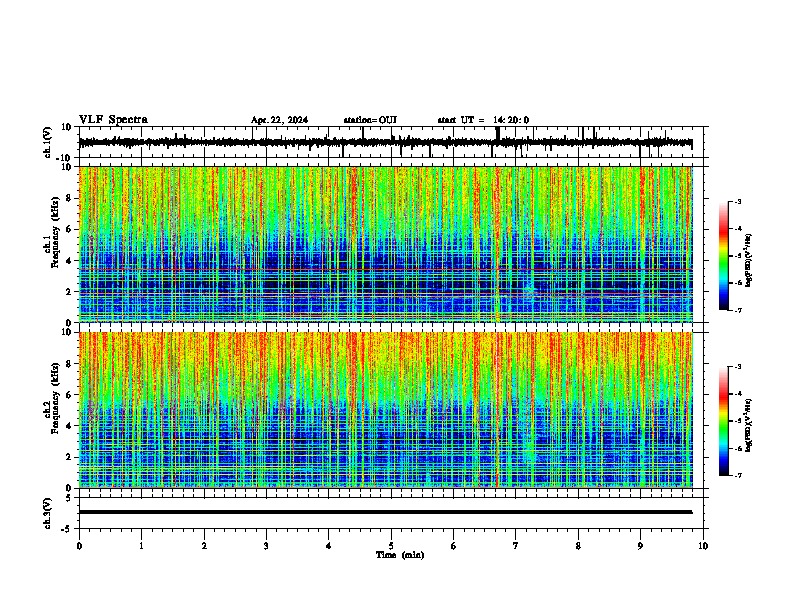Click the "10" tick on ch.1(V) waveform axis
Screen dimensions: 792x612
(66, 127)
